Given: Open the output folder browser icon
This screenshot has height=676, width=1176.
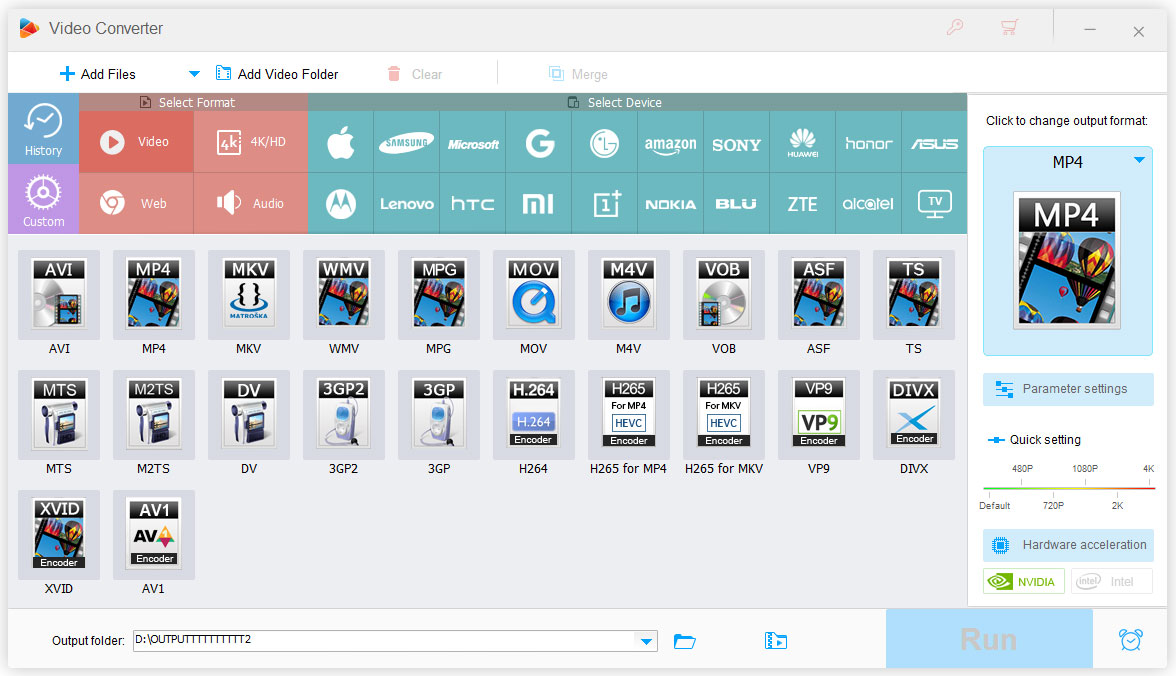Looking at the screenshot, I should click(684, 641).
